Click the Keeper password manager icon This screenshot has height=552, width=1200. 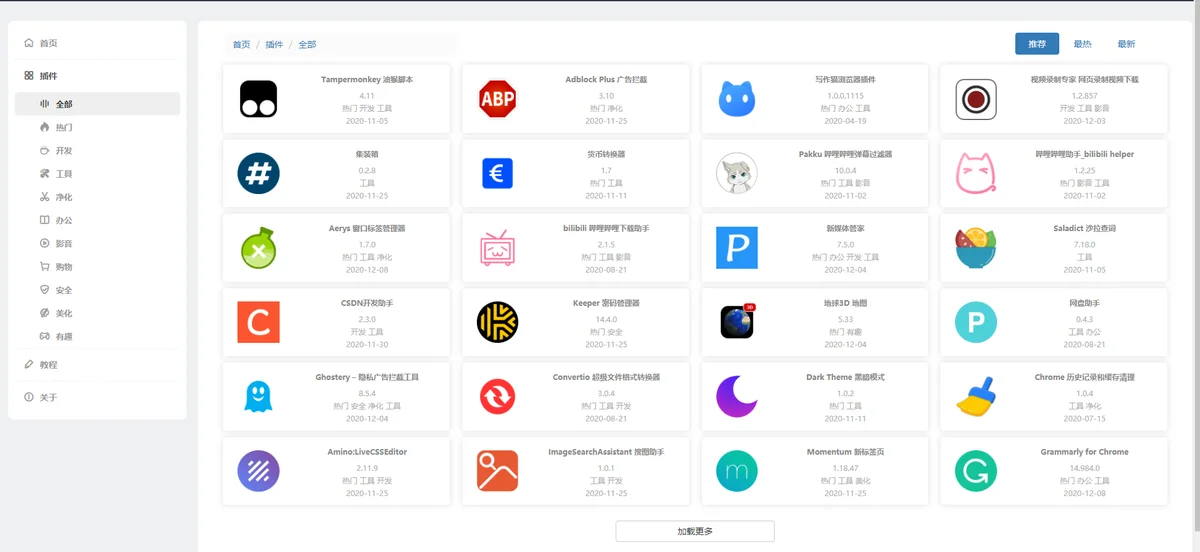click(497, 322)
